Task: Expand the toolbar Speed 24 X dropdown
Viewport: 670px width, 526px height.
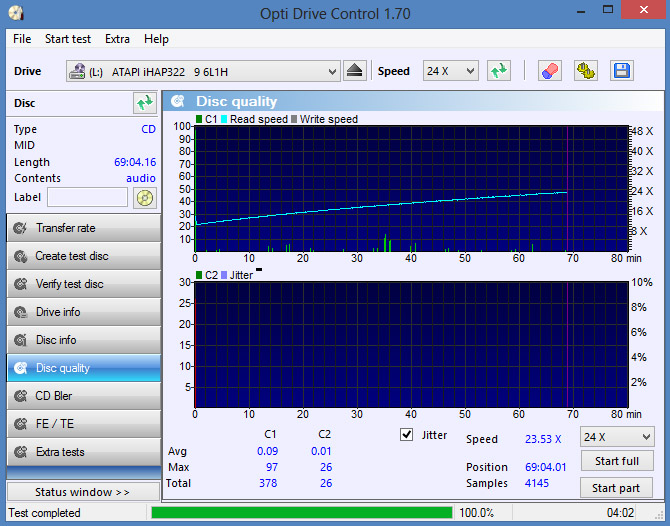Action: 450,71
